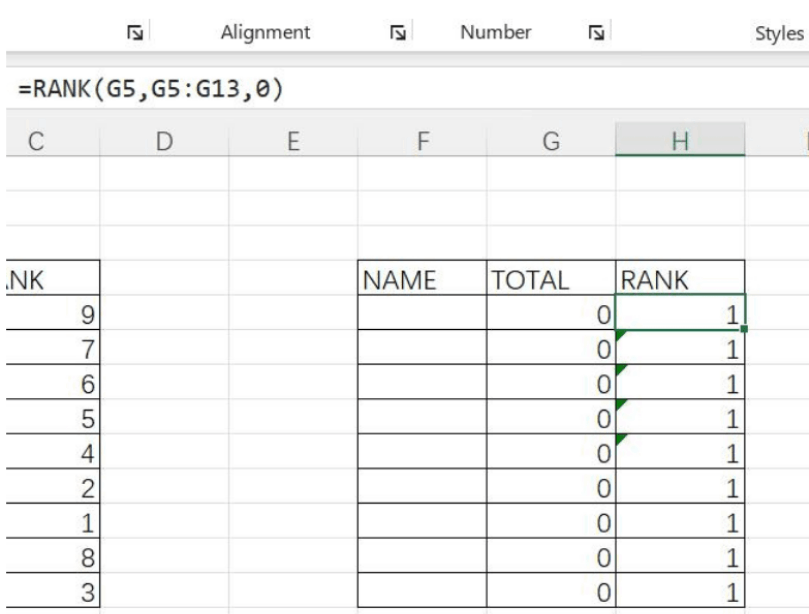Click the NAME header cell

point(422,279)
